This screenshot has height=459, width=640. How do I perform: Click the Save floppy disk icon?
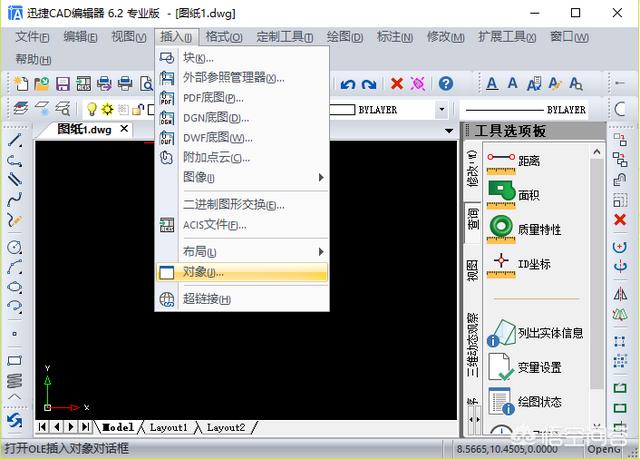point(62,84)
